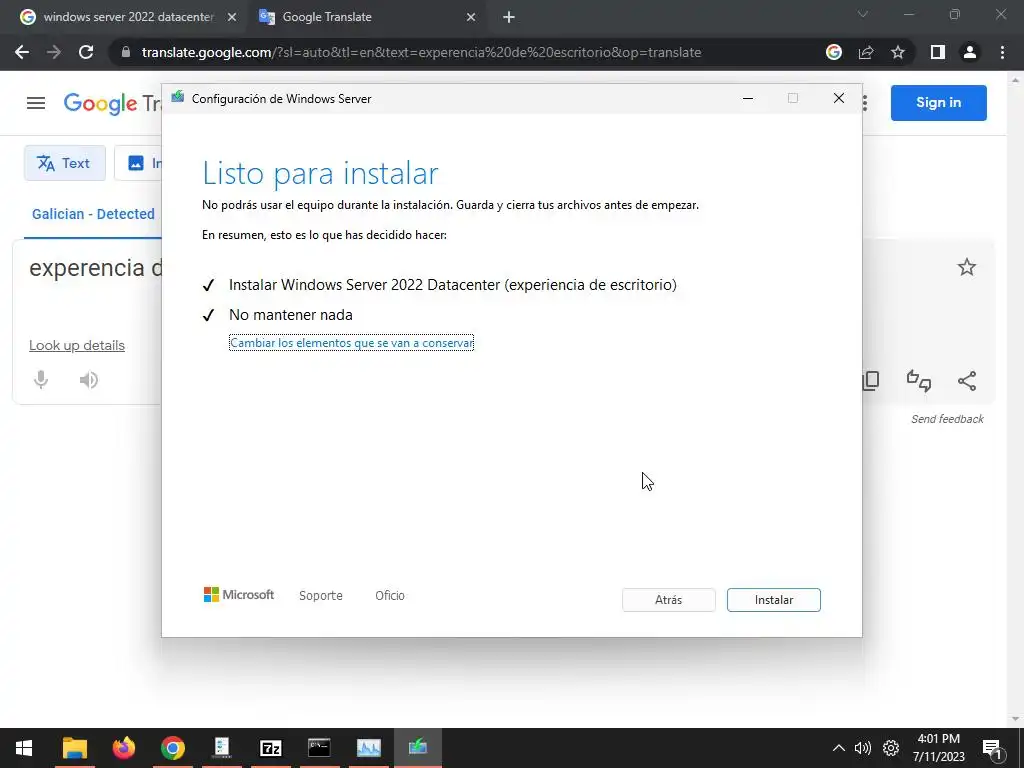Click settings gear in system tray
The width and height of the screenshot is (1024, 768).
[x=891, y=748]
